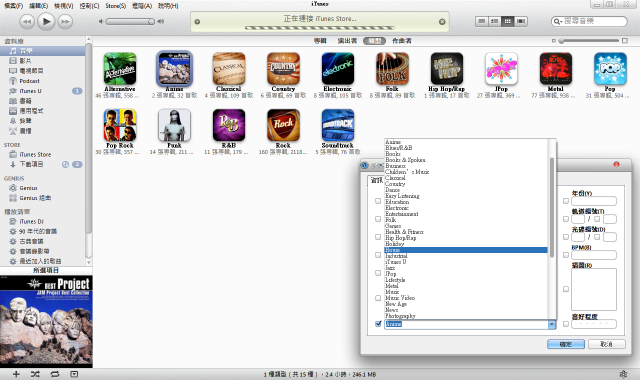Open the Classical genre tile
The width and height of the screenshot is (640, 380).
pyautogui.click(x=229, y=69)
